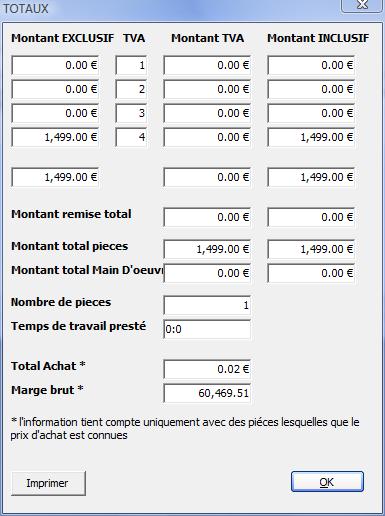
Task: Click the Total Achat amount field
Action: [x=207, y=369]
